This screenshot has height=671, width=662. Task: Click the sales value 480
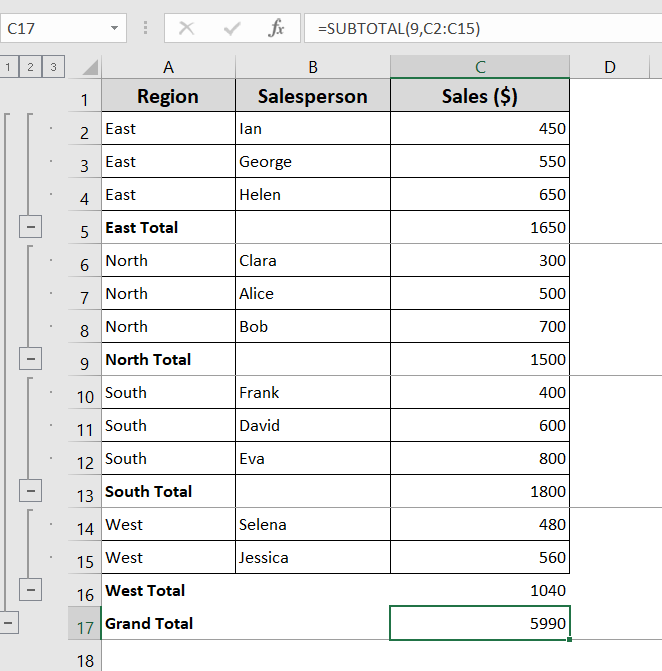click(480, 524)
